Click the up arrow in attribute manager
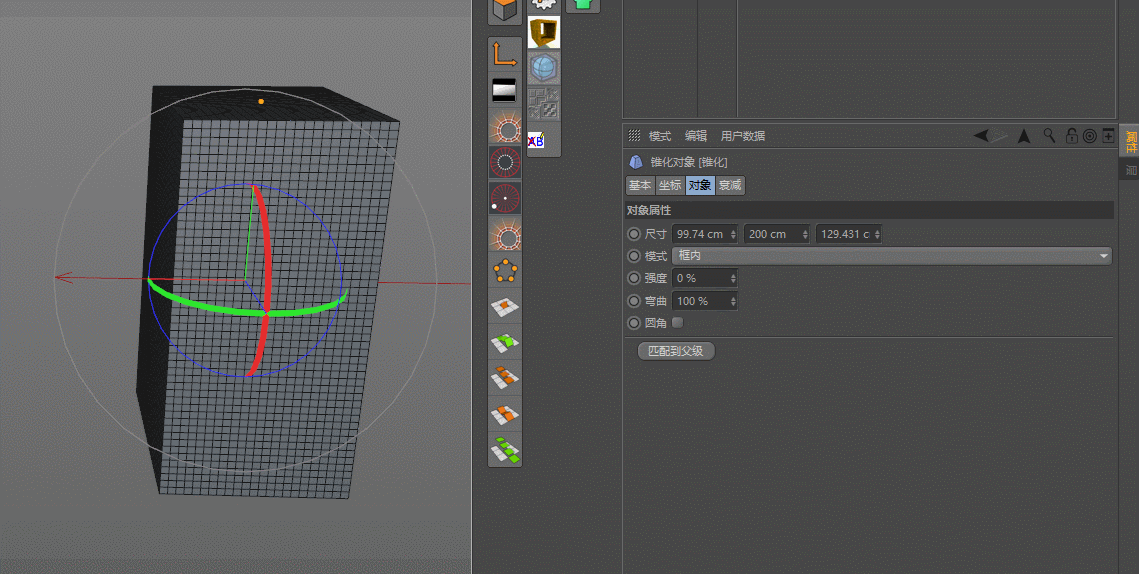 1024,135
